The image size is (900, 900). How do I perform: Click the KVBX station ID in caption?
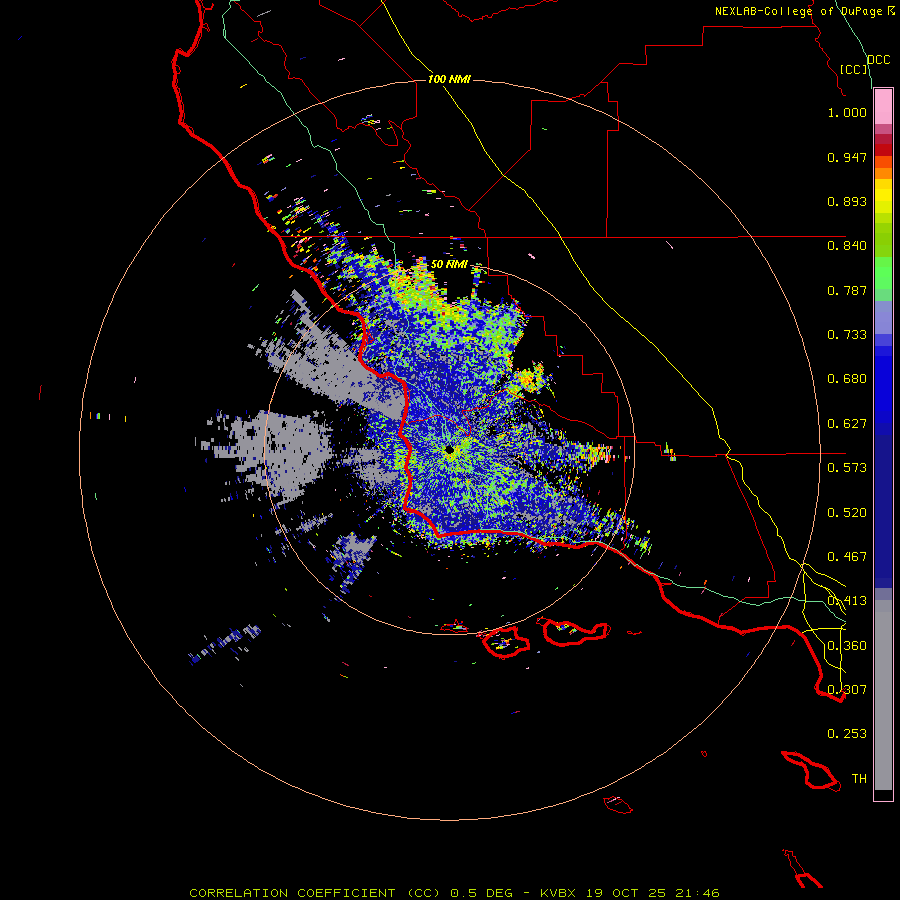tap(557, 893)
